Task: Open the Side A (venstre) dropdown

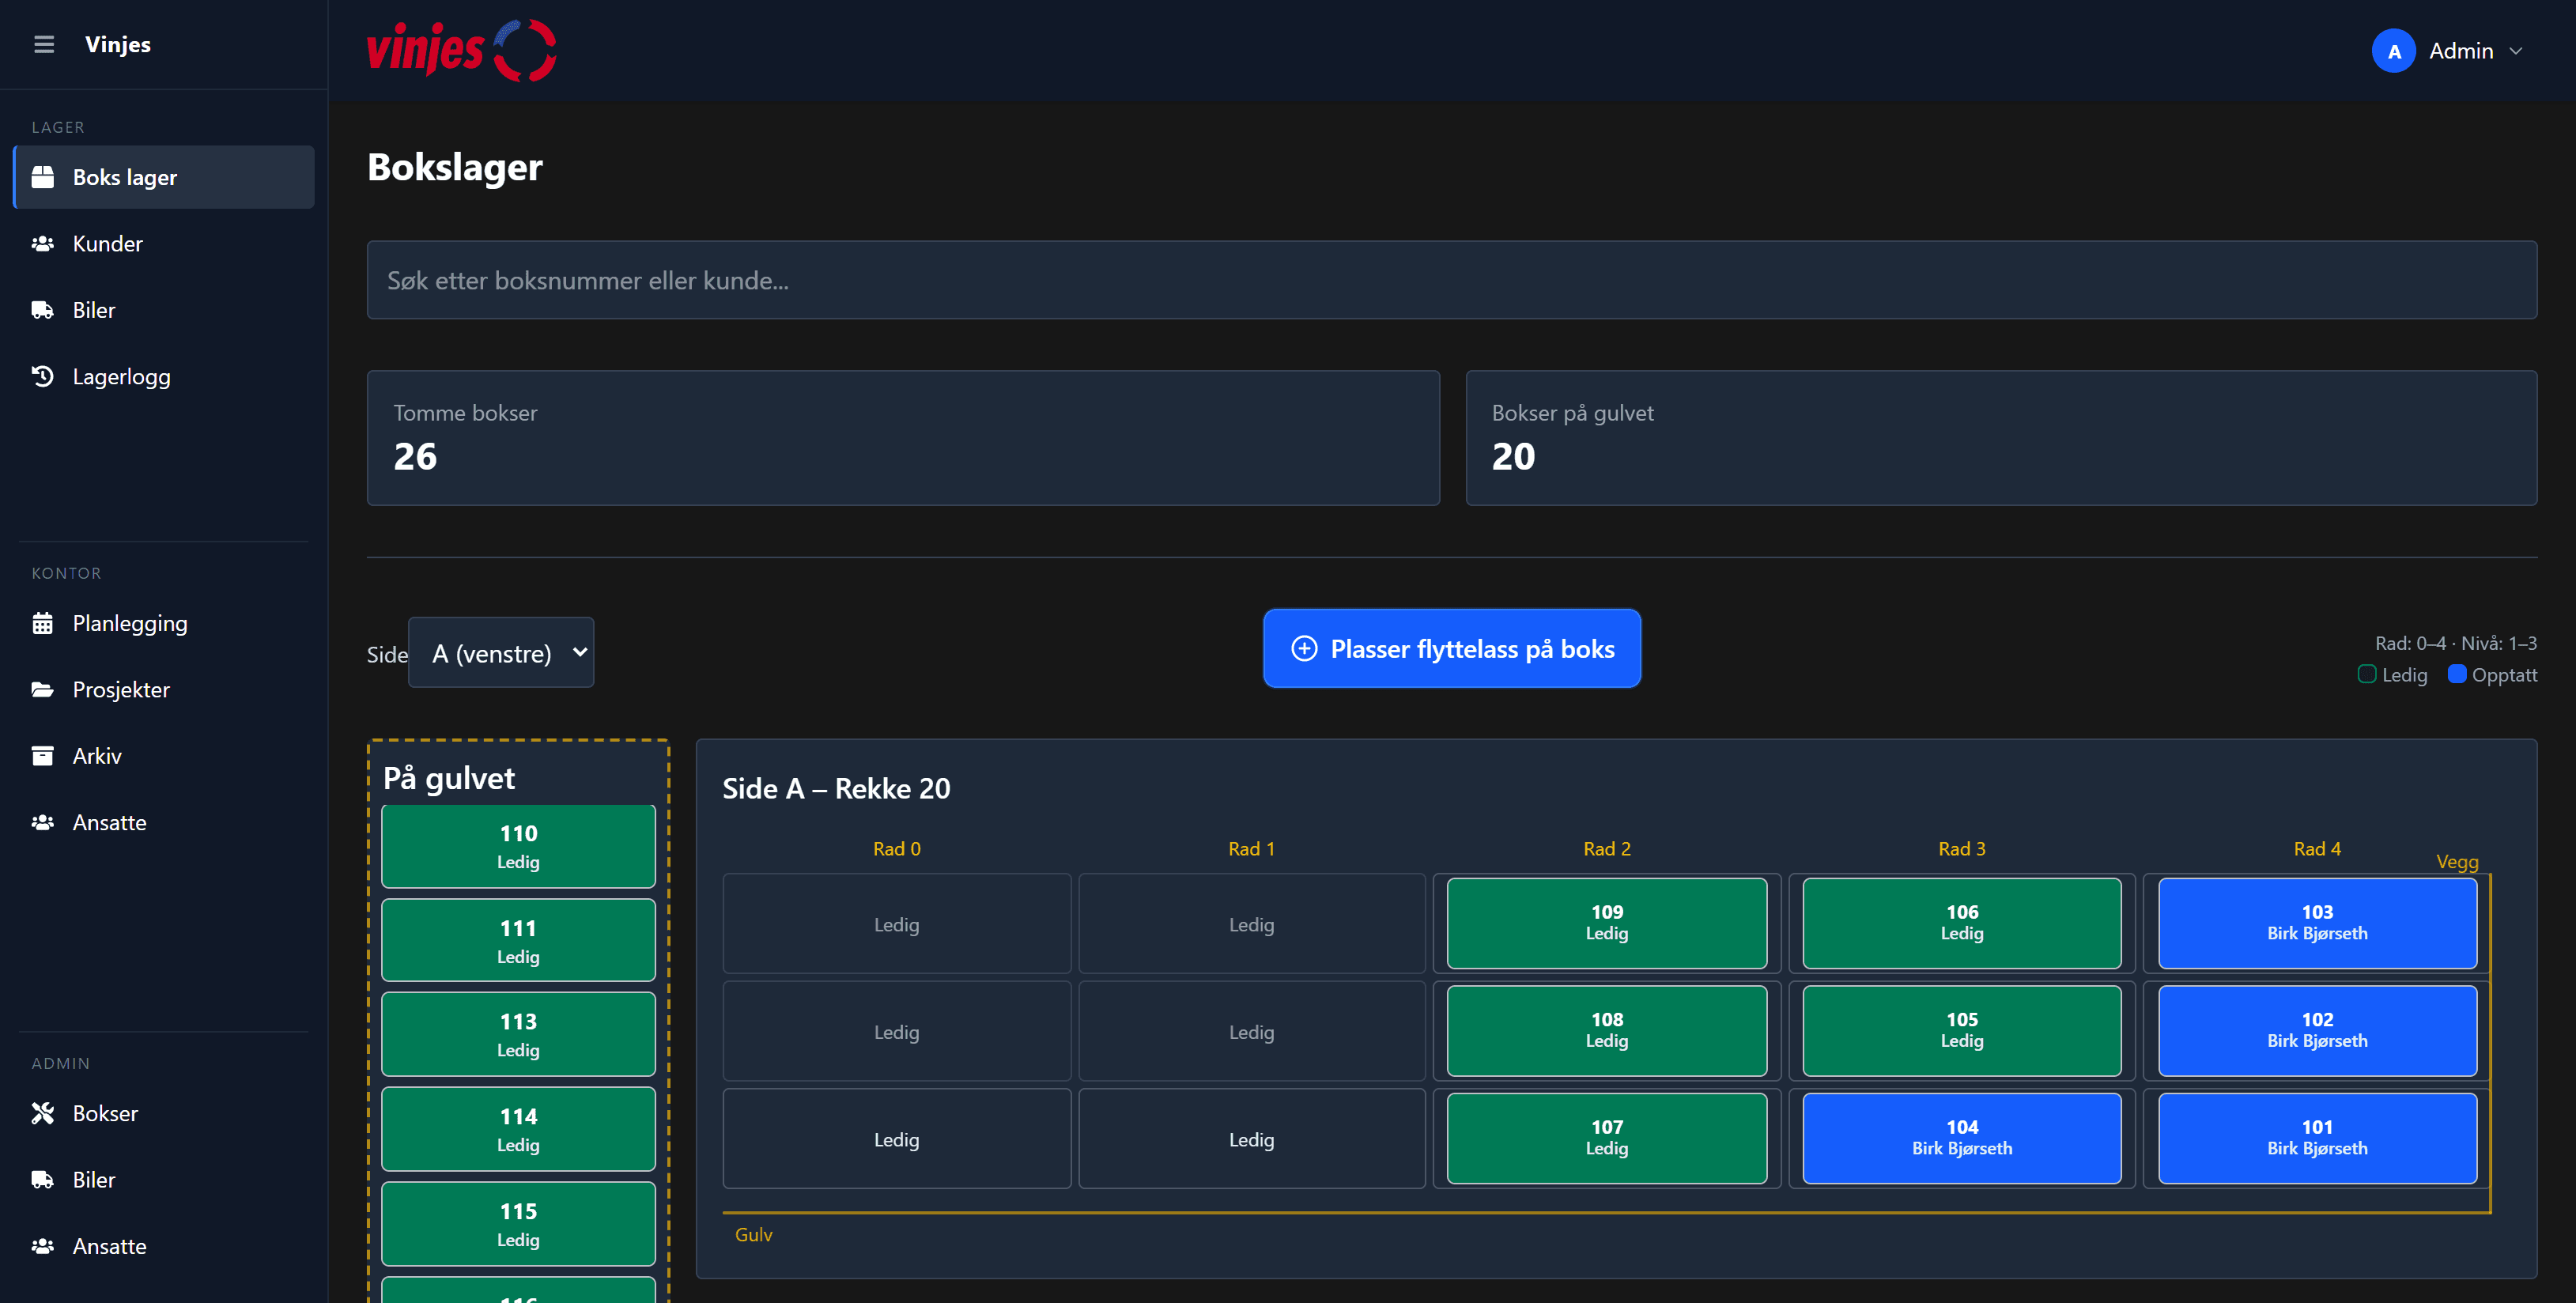Action: coord(501,653)
